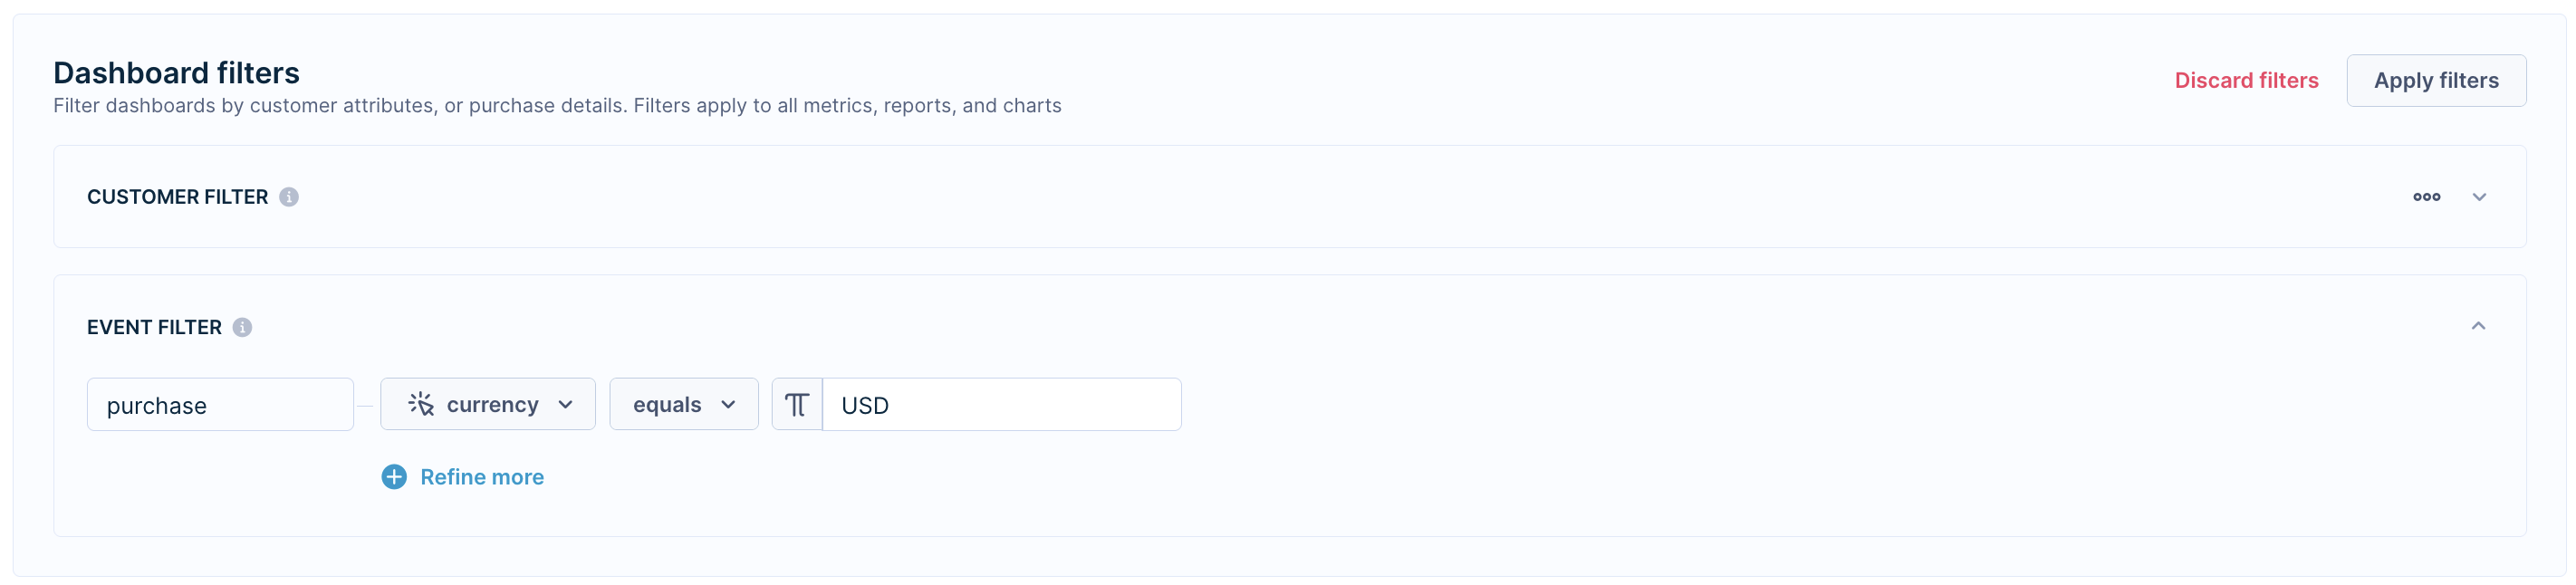This screenshot has height=585, width=2576.
Task: Click the blue plus icon for Refine more
Action: tap(394, 477)
